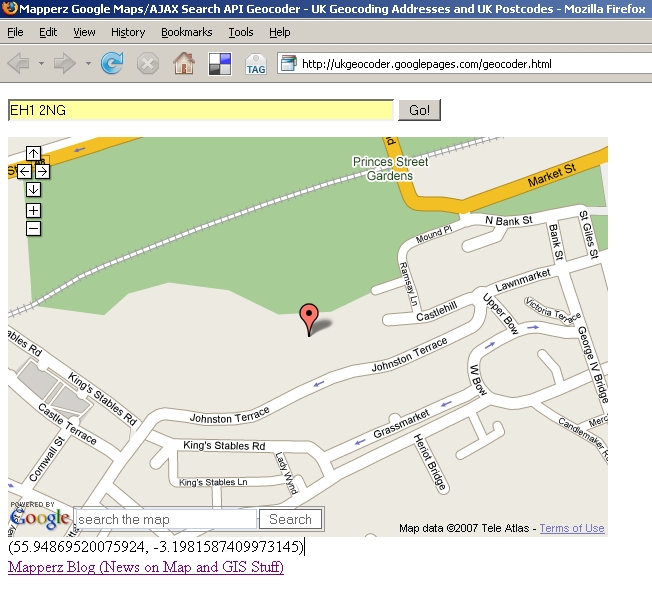
Task: Click the Google logo on the map
Action: pyautogui.click(x=40, y=518)
